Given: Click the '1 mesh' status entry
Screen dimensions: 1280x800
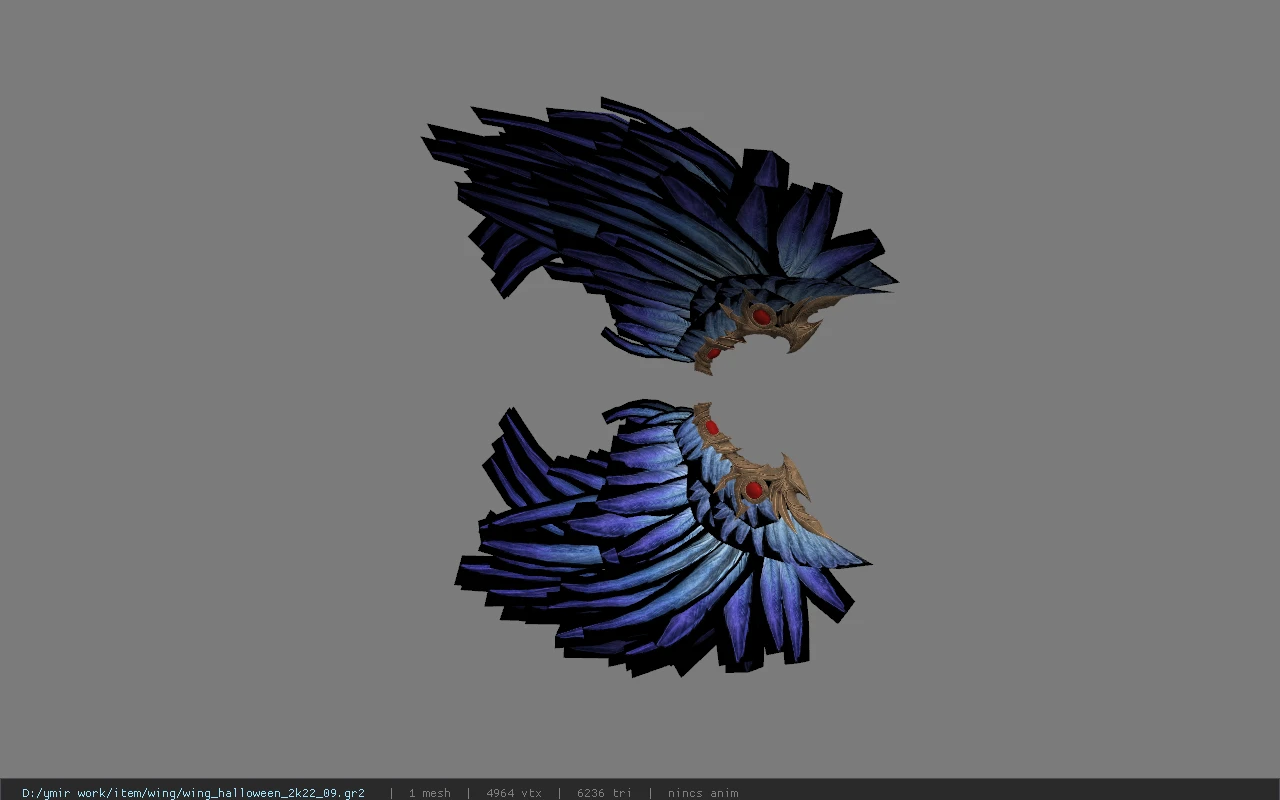Looking at the screenshot, I should click(x=429, y=793).
